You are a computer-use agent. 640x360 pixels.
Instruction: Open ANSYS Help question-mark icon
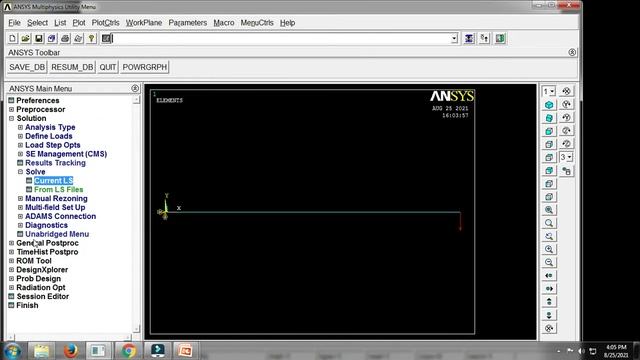91,38
